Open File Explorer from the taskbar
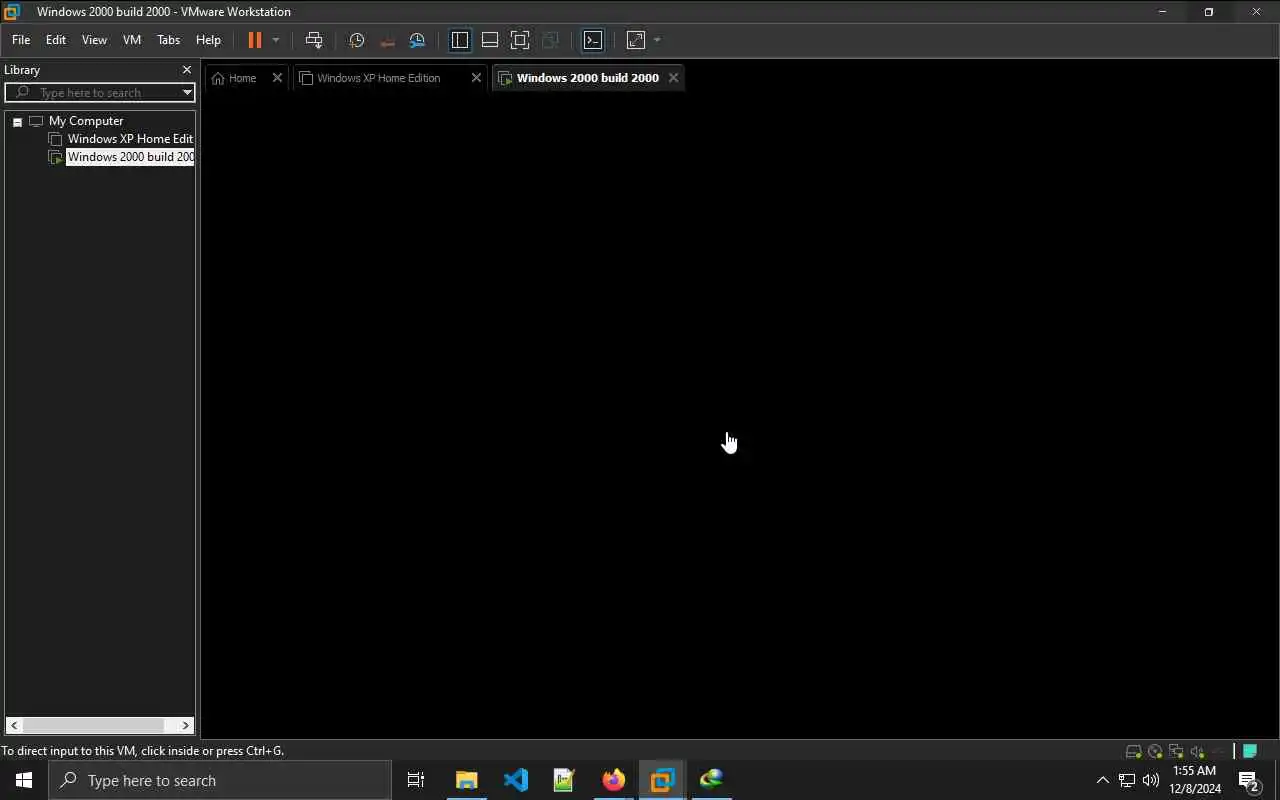The image size is (1280, 800). click(x=466, y=780)
